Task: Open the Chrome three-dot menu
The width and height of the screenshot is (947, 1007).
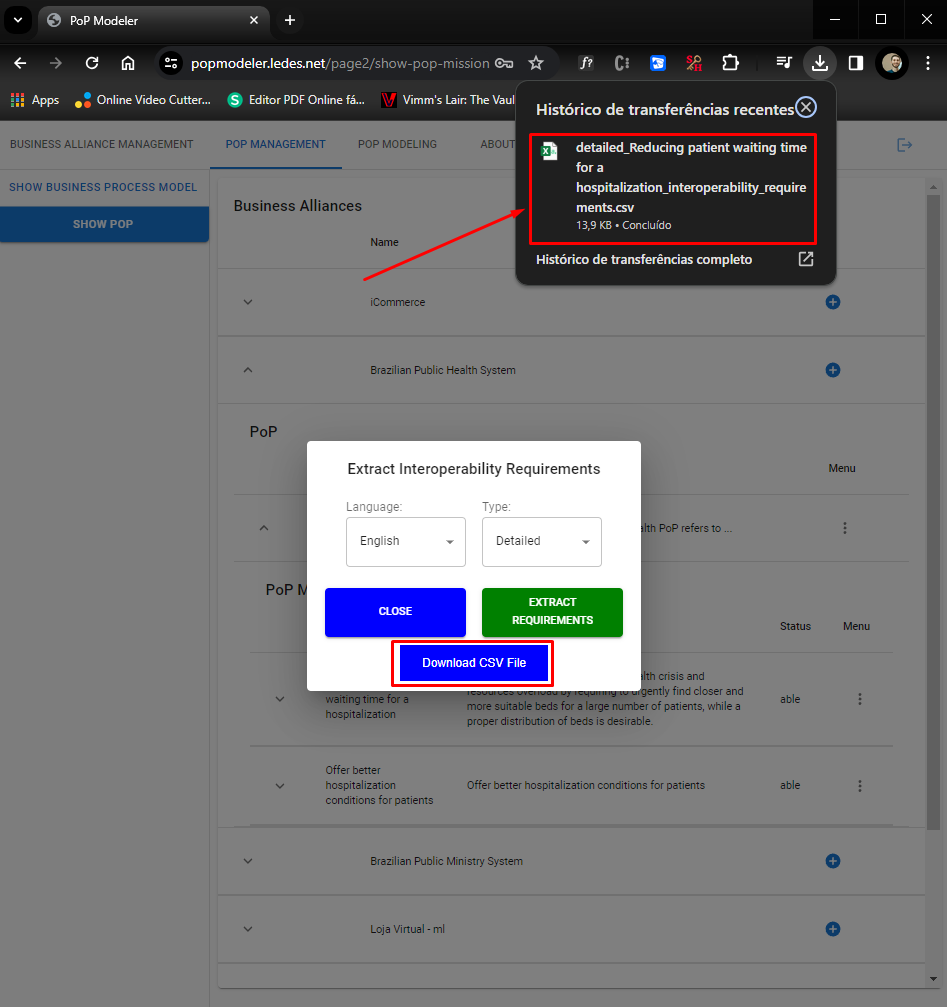Action: pyautogui.click(x=927, y=63)
